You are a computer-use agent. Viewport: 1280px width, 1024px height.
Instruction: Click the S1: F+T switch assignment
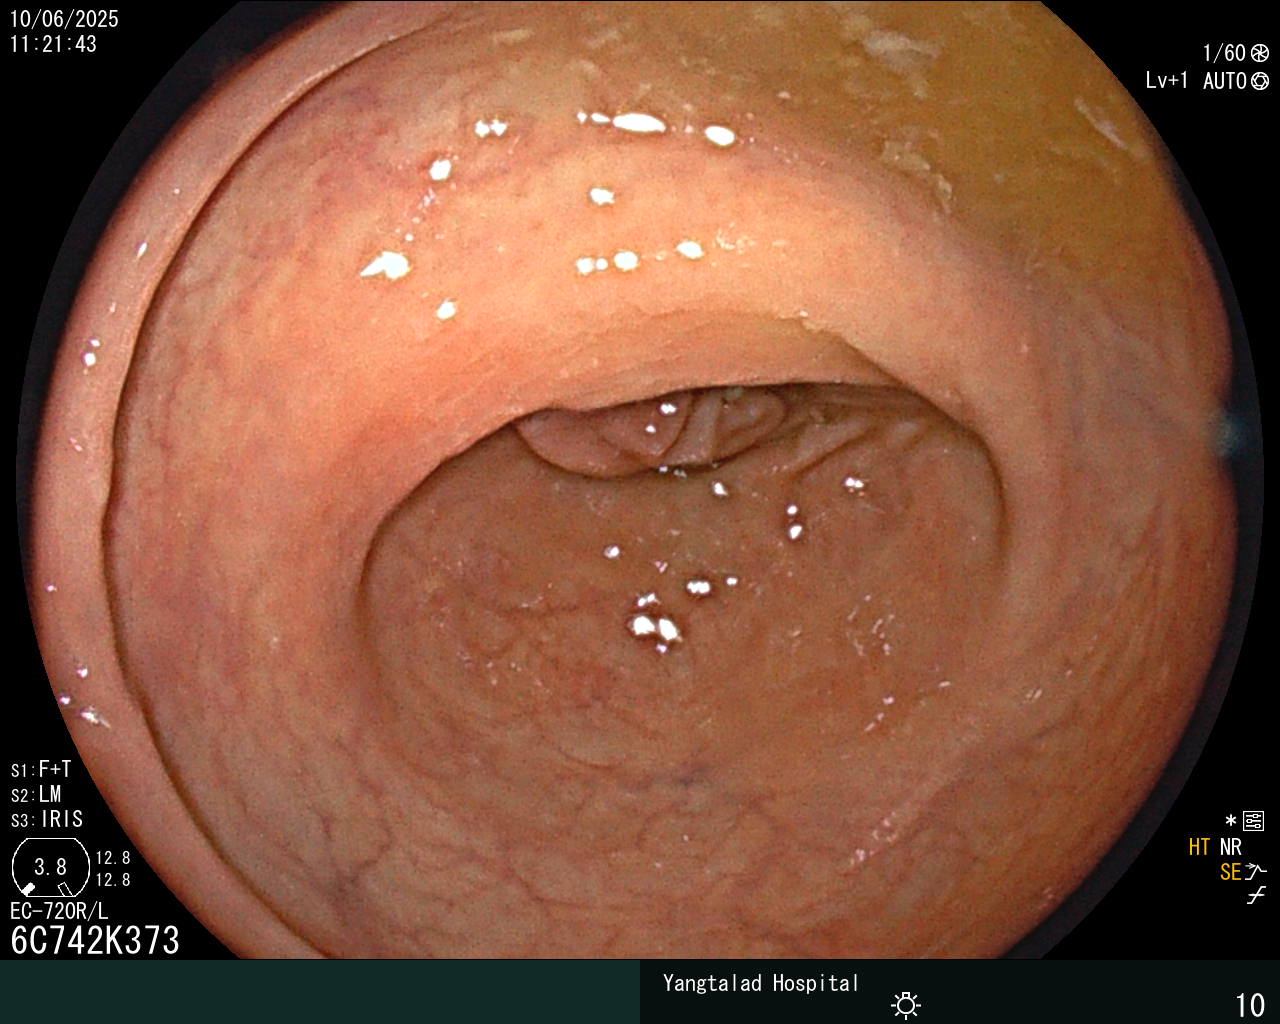41,769
